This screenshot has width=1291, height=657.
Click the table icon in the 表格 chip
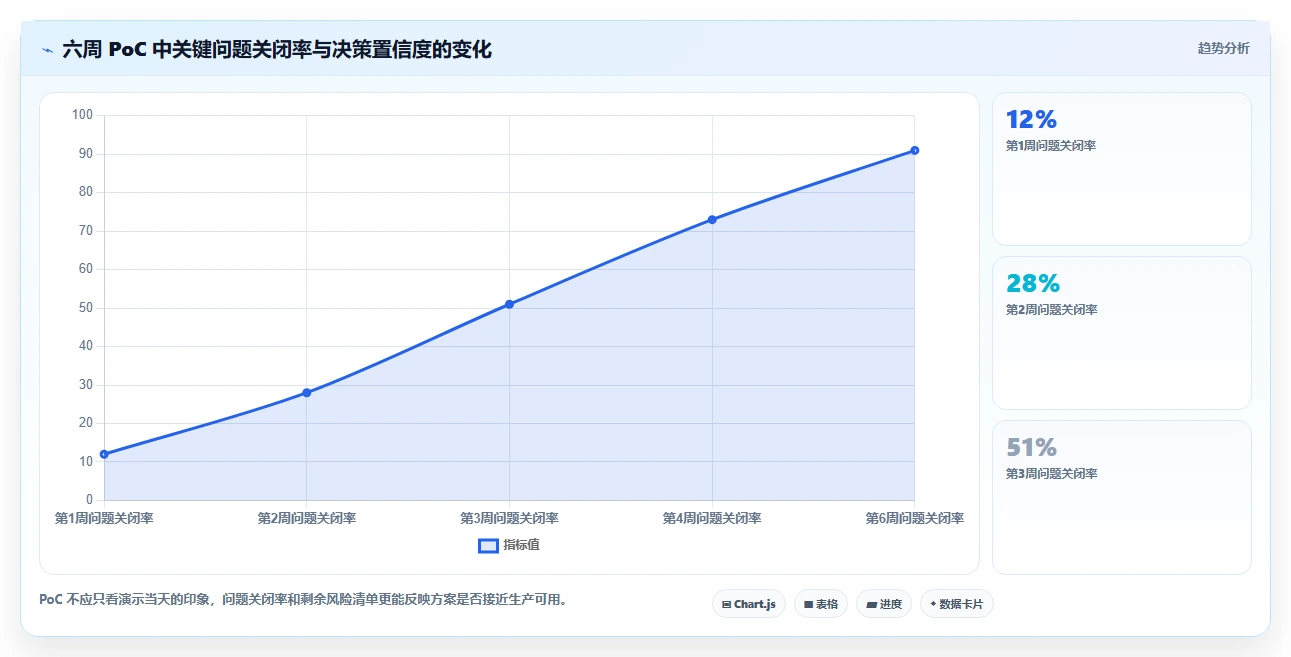click(808, 604)
